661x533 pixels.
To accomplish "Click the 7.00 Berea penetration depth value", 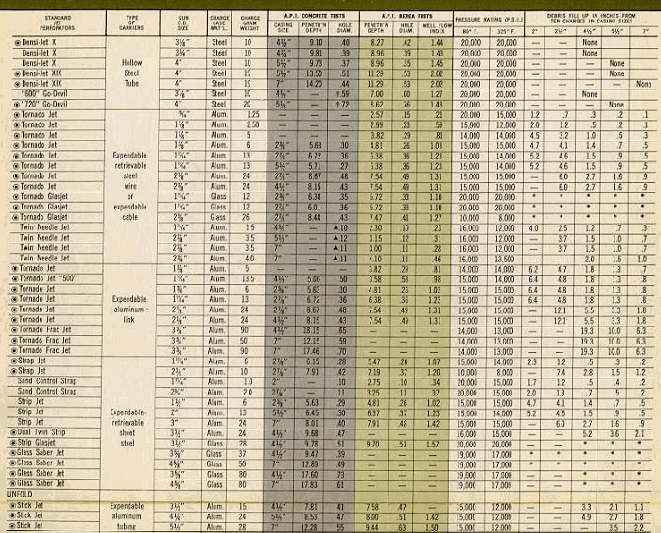I will point(377,94).
